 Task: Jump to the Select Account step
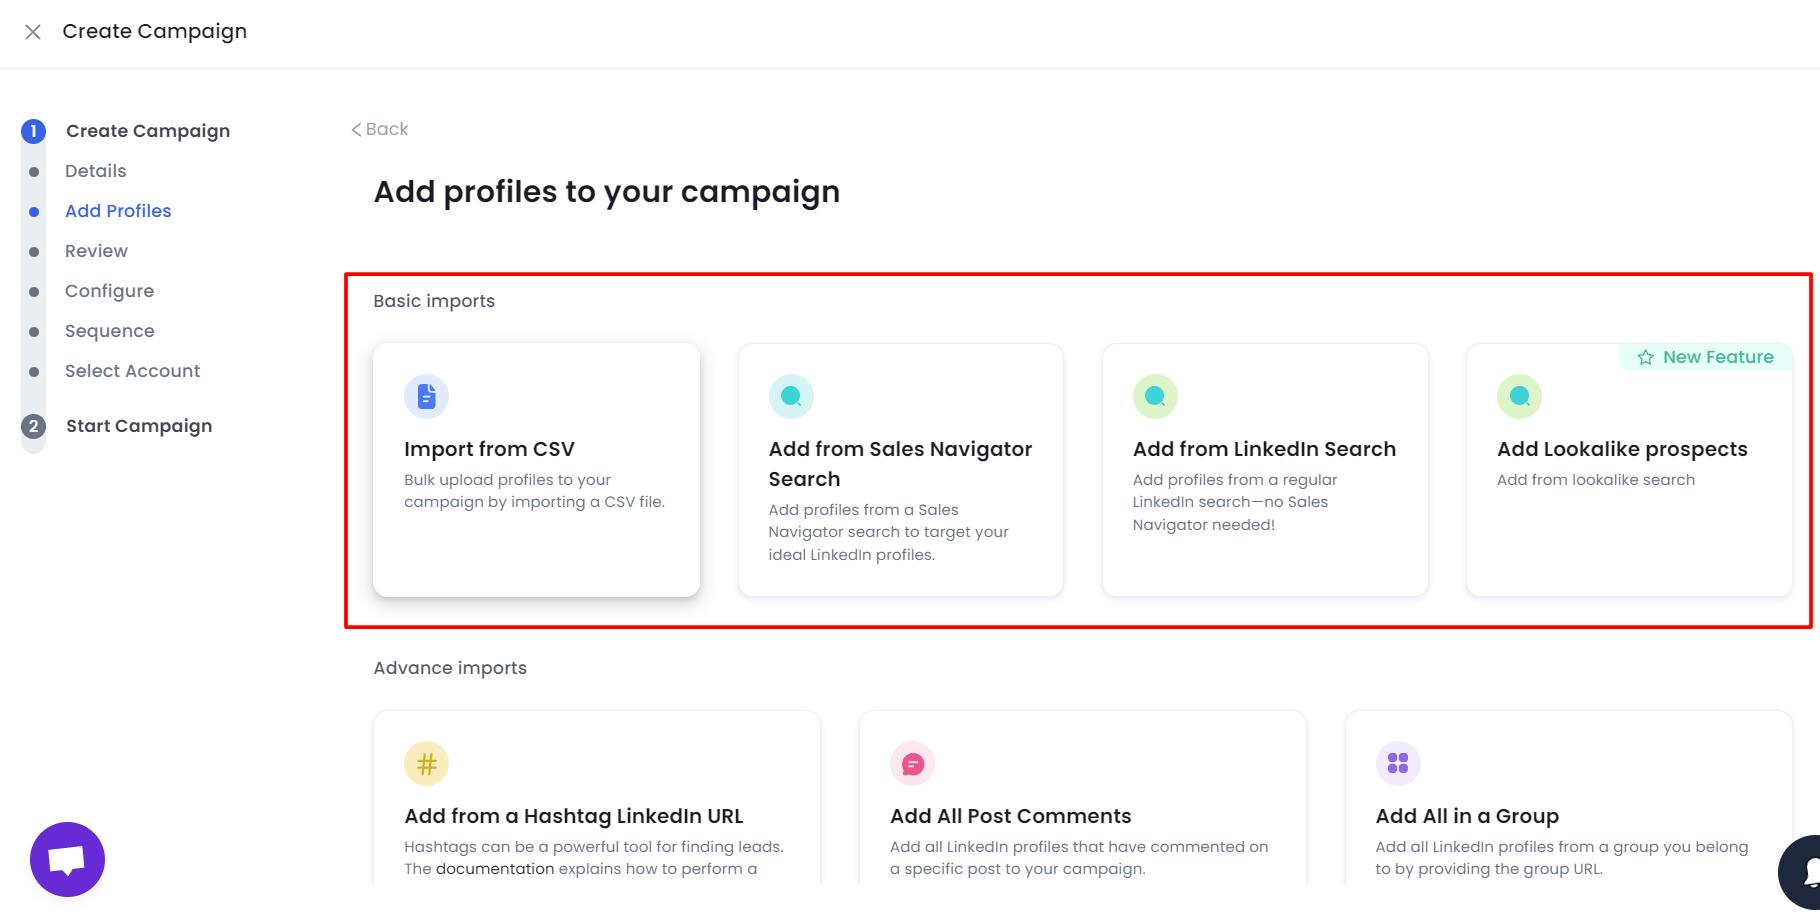(132, 371)
